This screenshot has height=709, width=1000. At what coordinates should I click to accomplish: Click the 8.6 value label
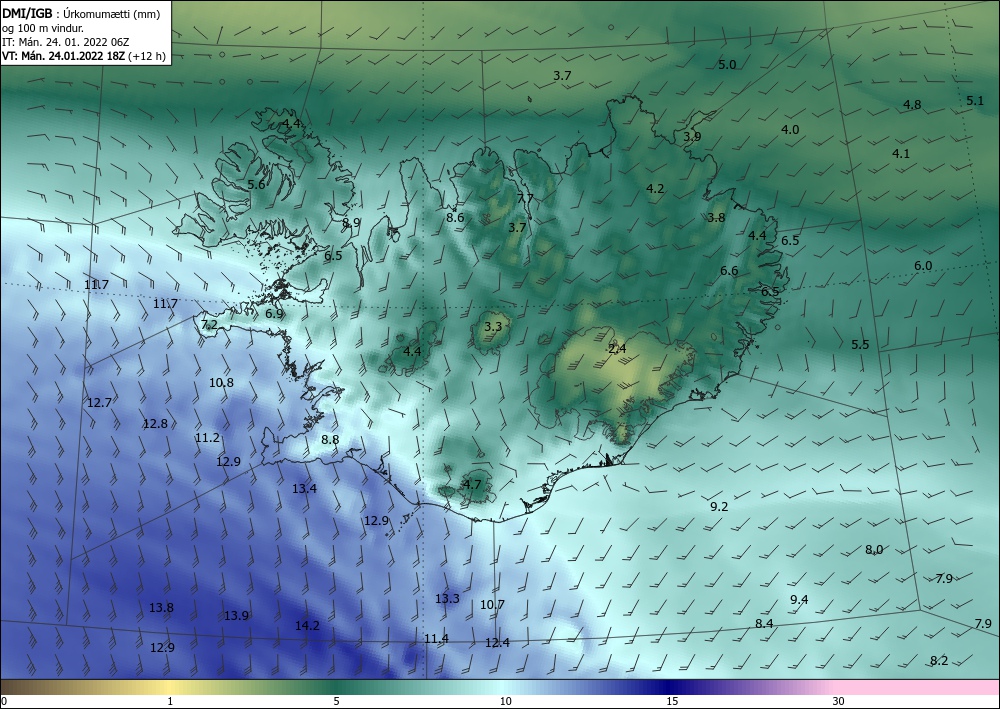455,217
